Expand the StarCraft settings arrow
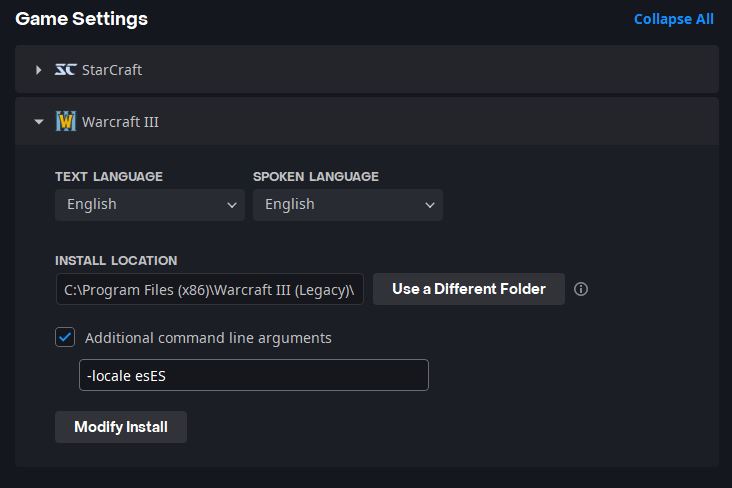 (39, 70)
